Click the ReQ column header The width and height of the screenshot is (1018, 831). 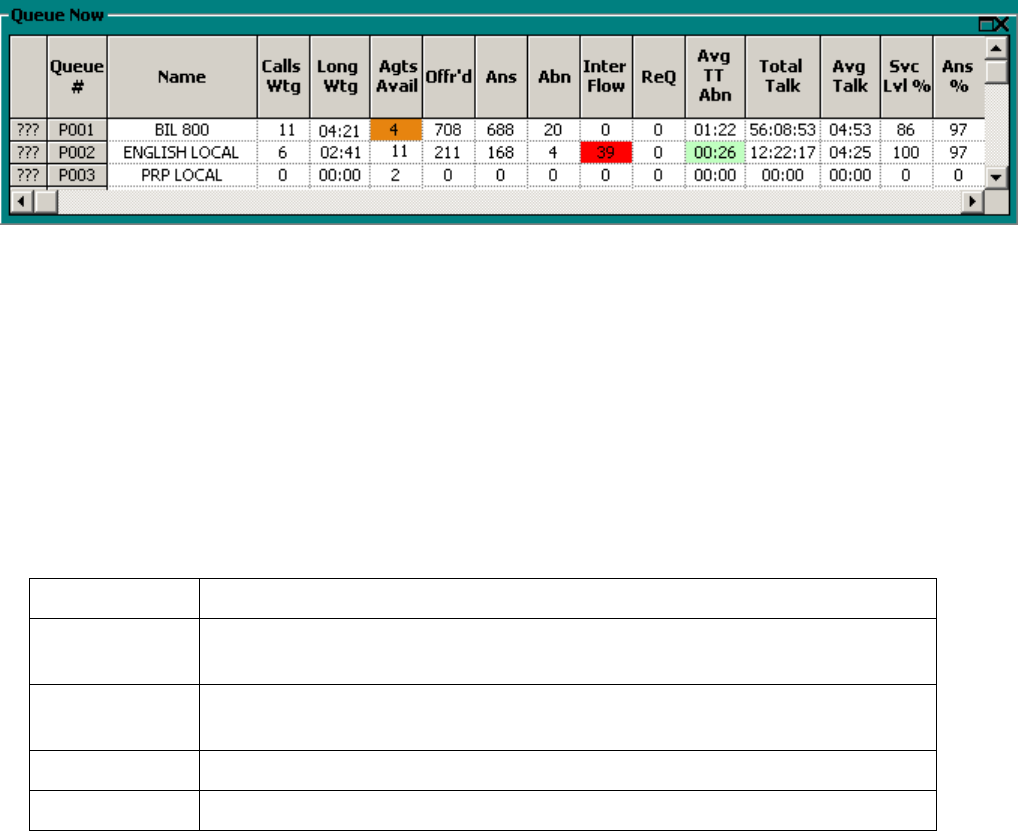click(x=659, y=77)
